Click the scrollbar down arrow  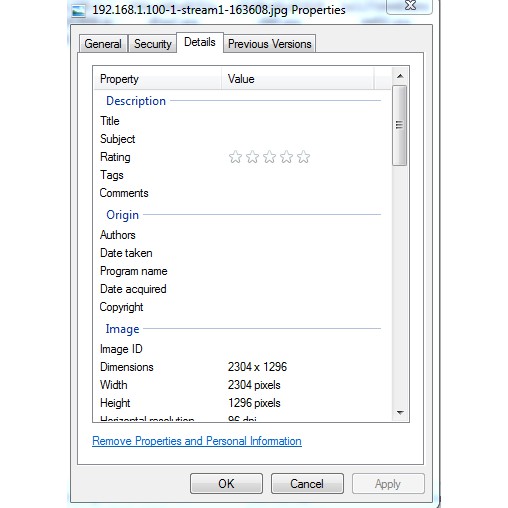(400, 413)
